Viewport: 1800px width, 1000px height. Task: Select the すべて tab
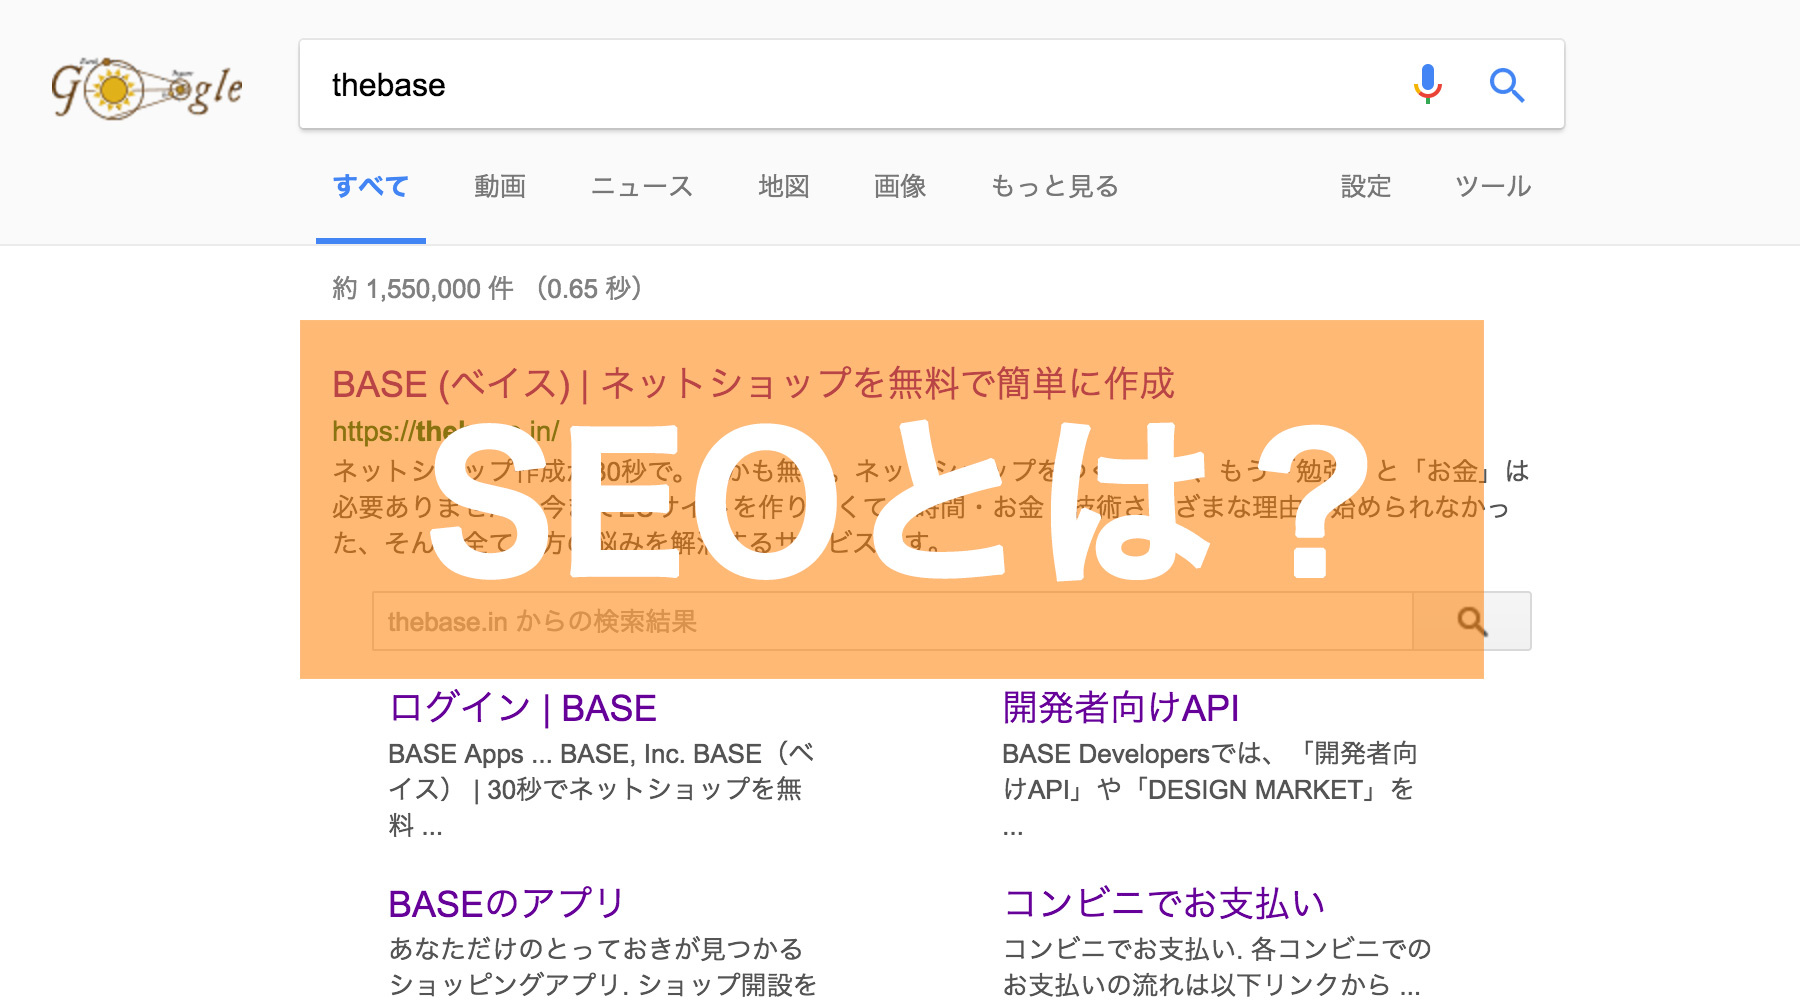point(371,187)
